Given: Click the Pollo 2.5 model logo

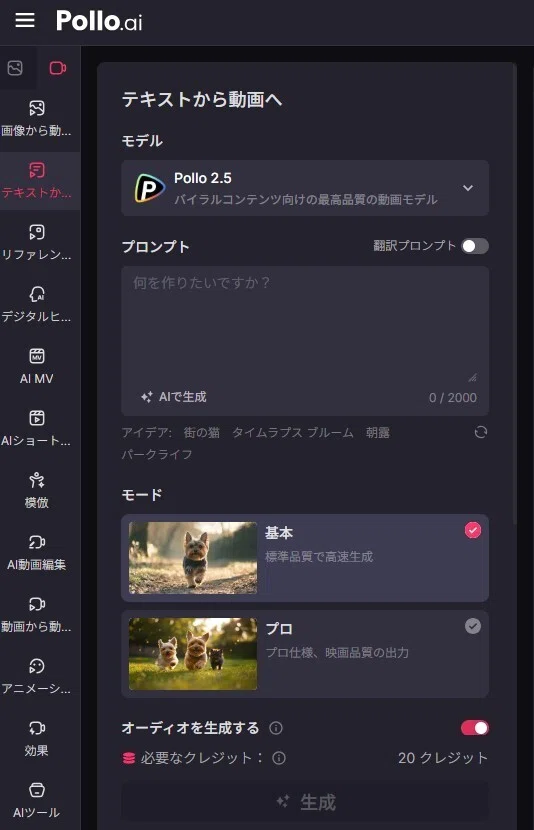Looking at the screenshot, I should click(x=149, y=188).
